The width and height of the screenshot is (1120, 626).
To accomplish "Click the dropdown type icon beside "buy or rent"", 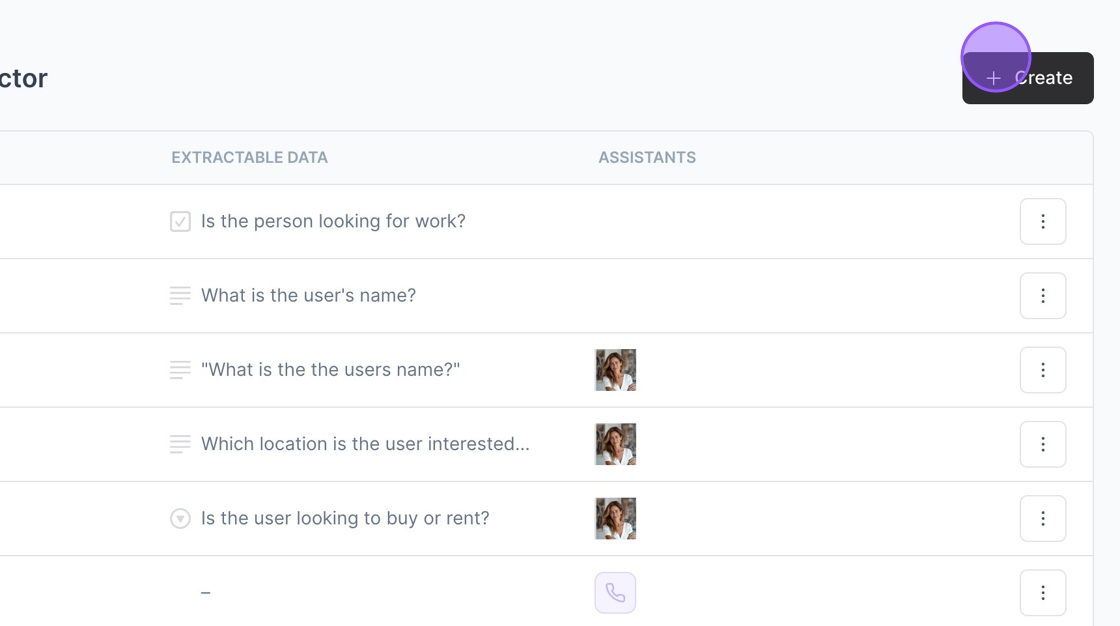I will coord(180,518).
